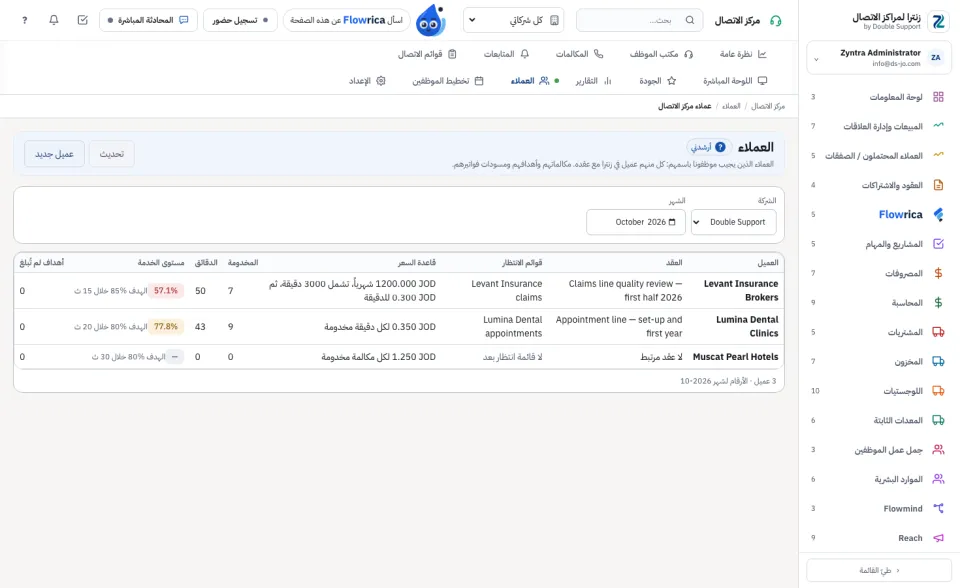Open المشاريع والمهام sidebar item
Viewport: 960px width, 588px height.
(879, 244)
